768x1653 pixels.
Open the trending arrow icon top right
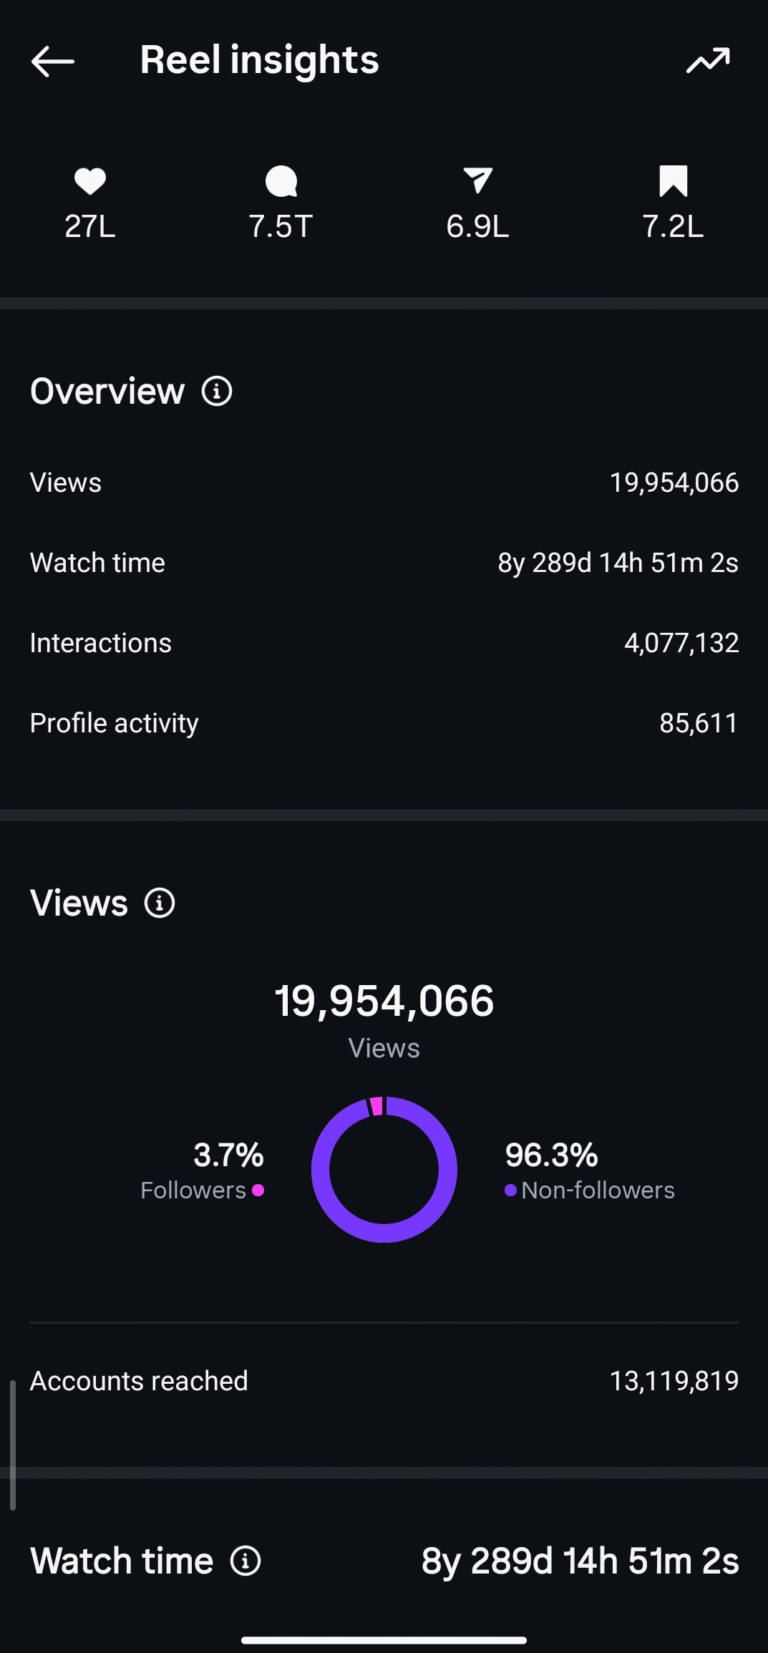[x=708, y=62]
